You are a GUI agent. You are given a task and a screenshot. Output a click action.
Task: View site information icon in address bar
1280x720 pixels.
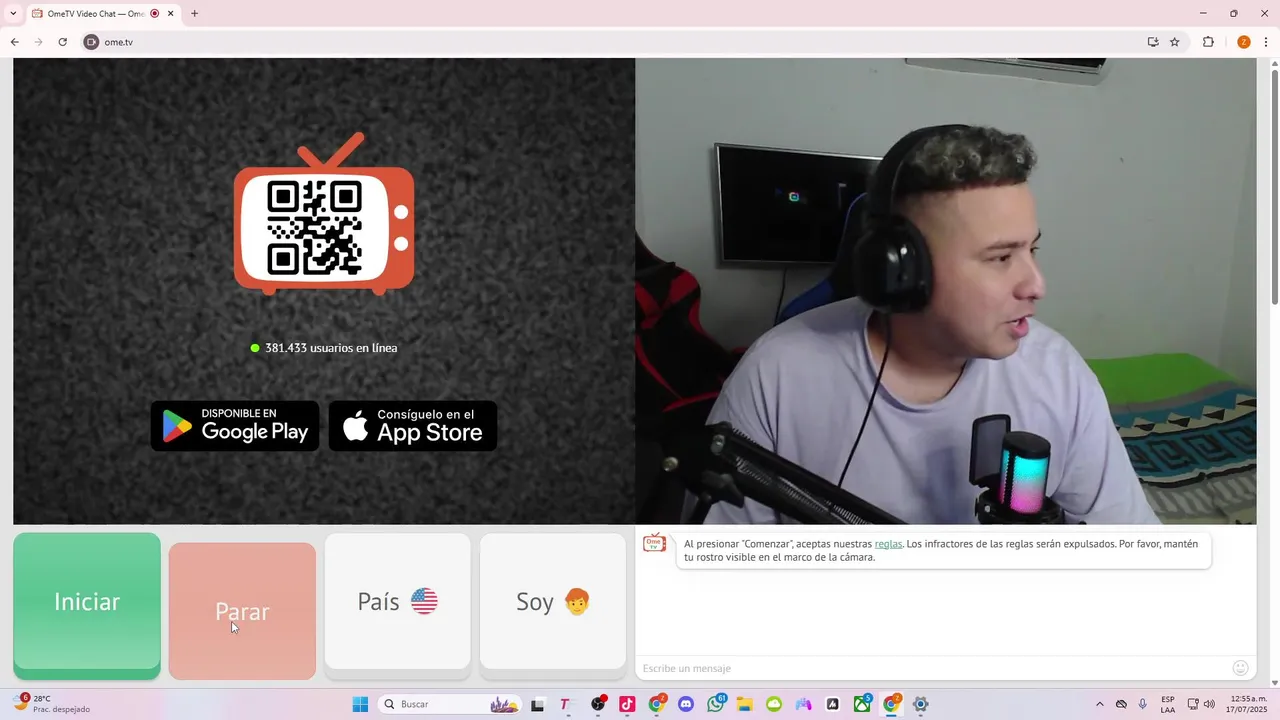92,42
